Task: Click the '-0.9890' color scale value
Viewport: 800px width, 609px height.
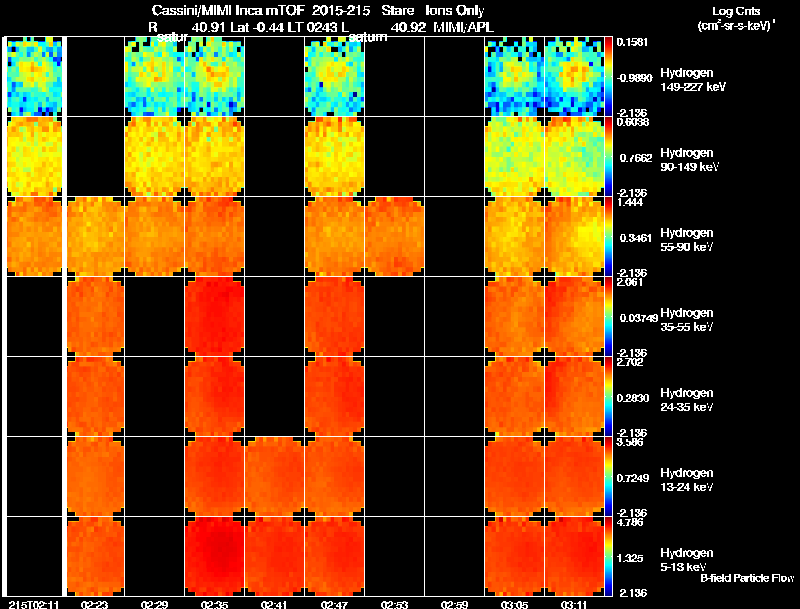Action: pyautogui.click(x=634, y=78)
